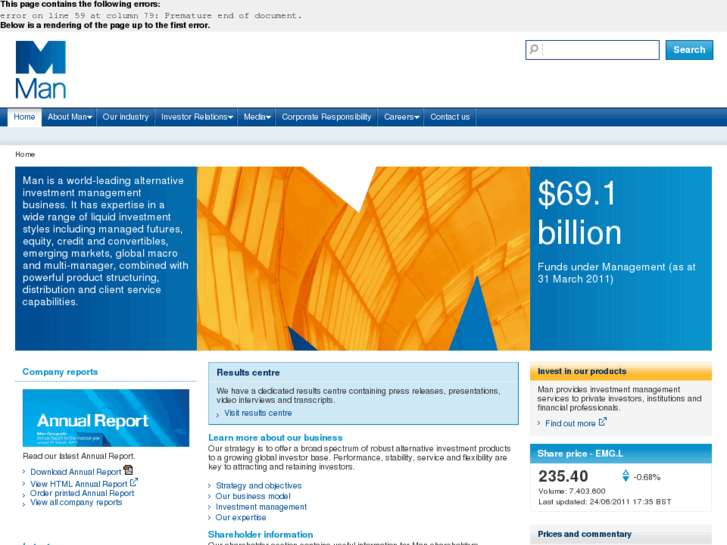This screenshot has width=727, height=545.
Task: Click external link icon beside View HTML Annual Report
Action: pos(134,482)
